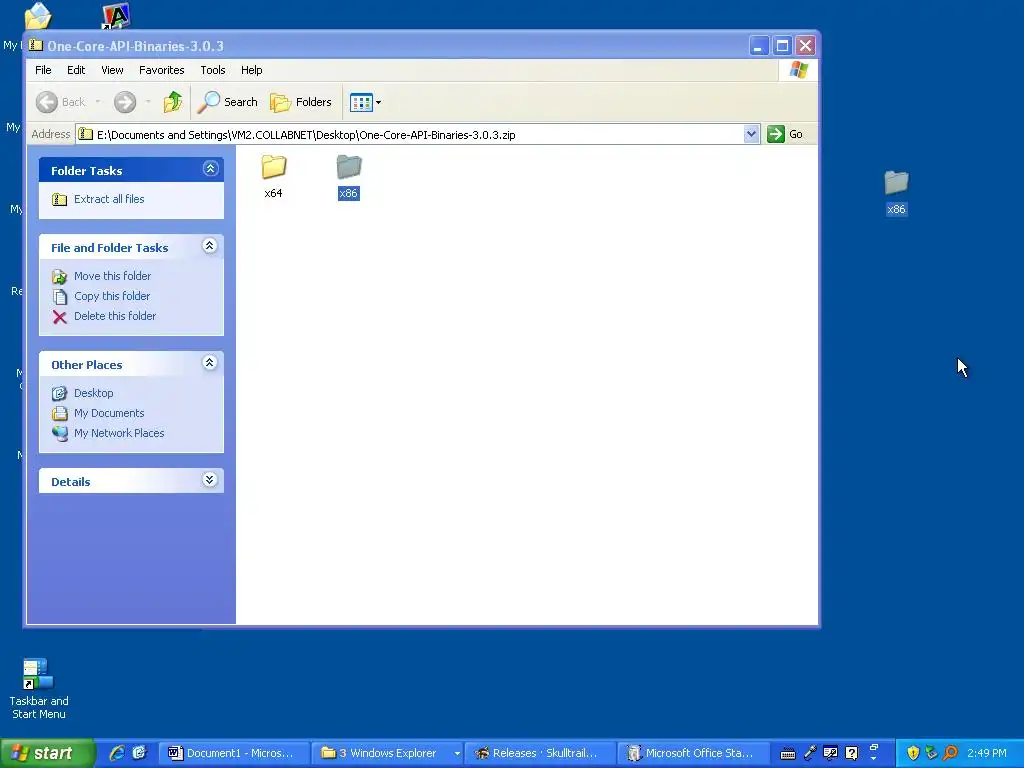1024x768 pixels.
Task: Click the security shield tray icon
Action: point(914,753)
